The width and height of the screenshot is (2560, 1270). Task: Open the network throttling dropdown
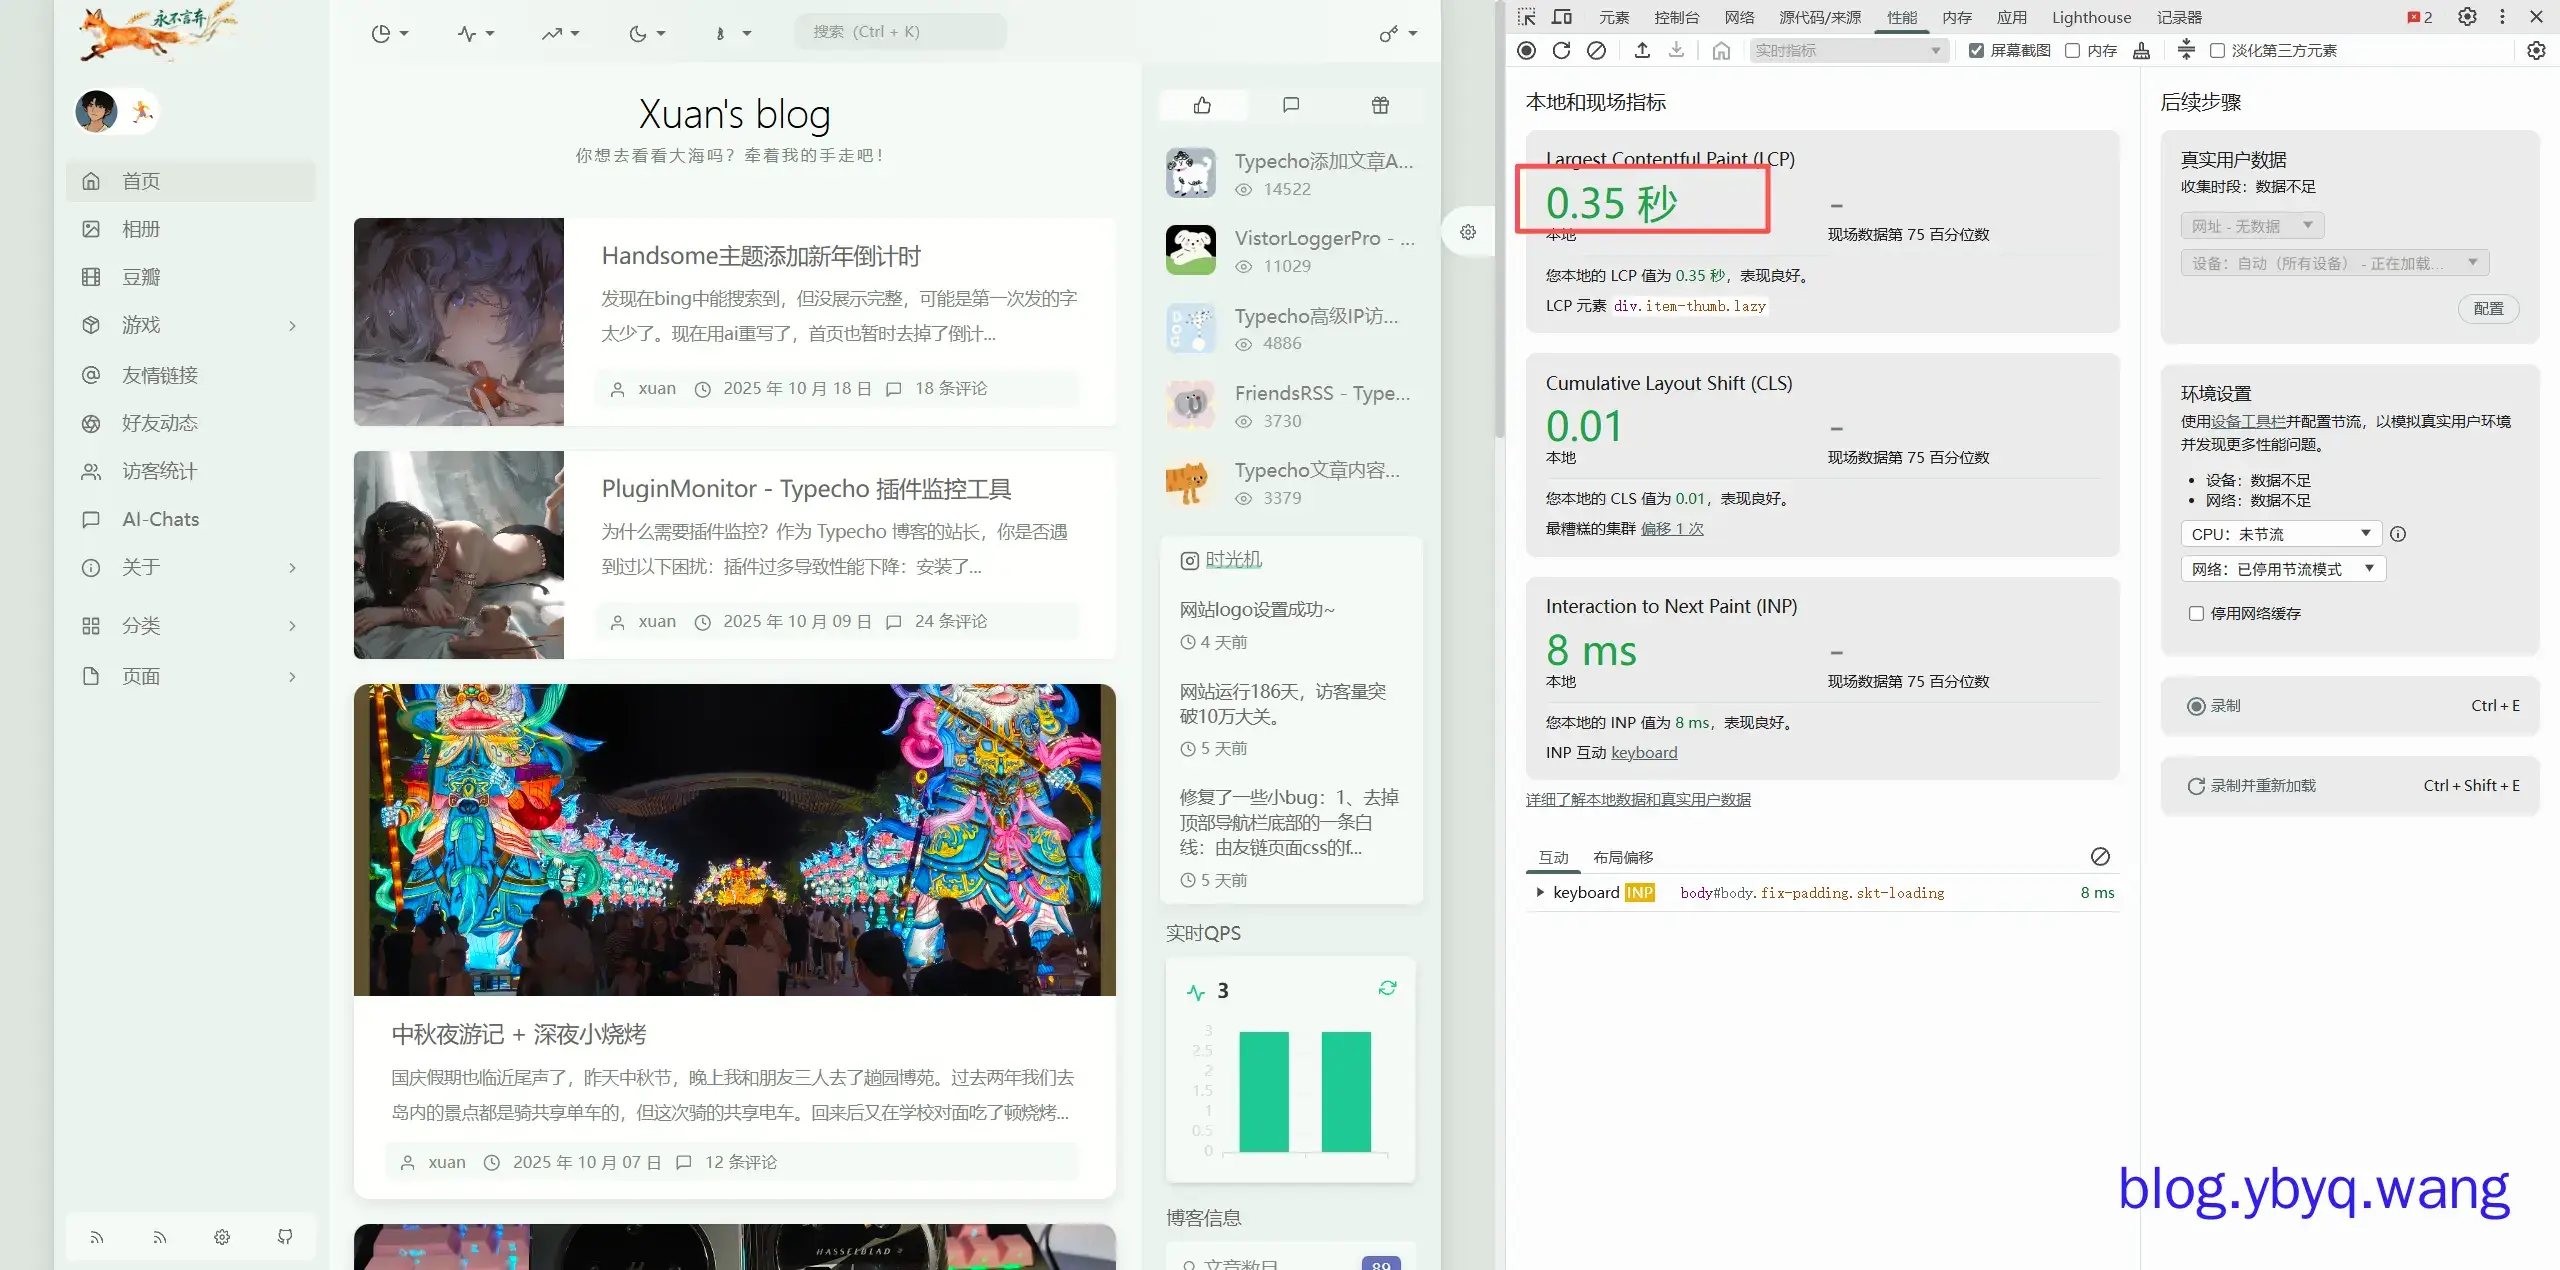(2282, 569)
